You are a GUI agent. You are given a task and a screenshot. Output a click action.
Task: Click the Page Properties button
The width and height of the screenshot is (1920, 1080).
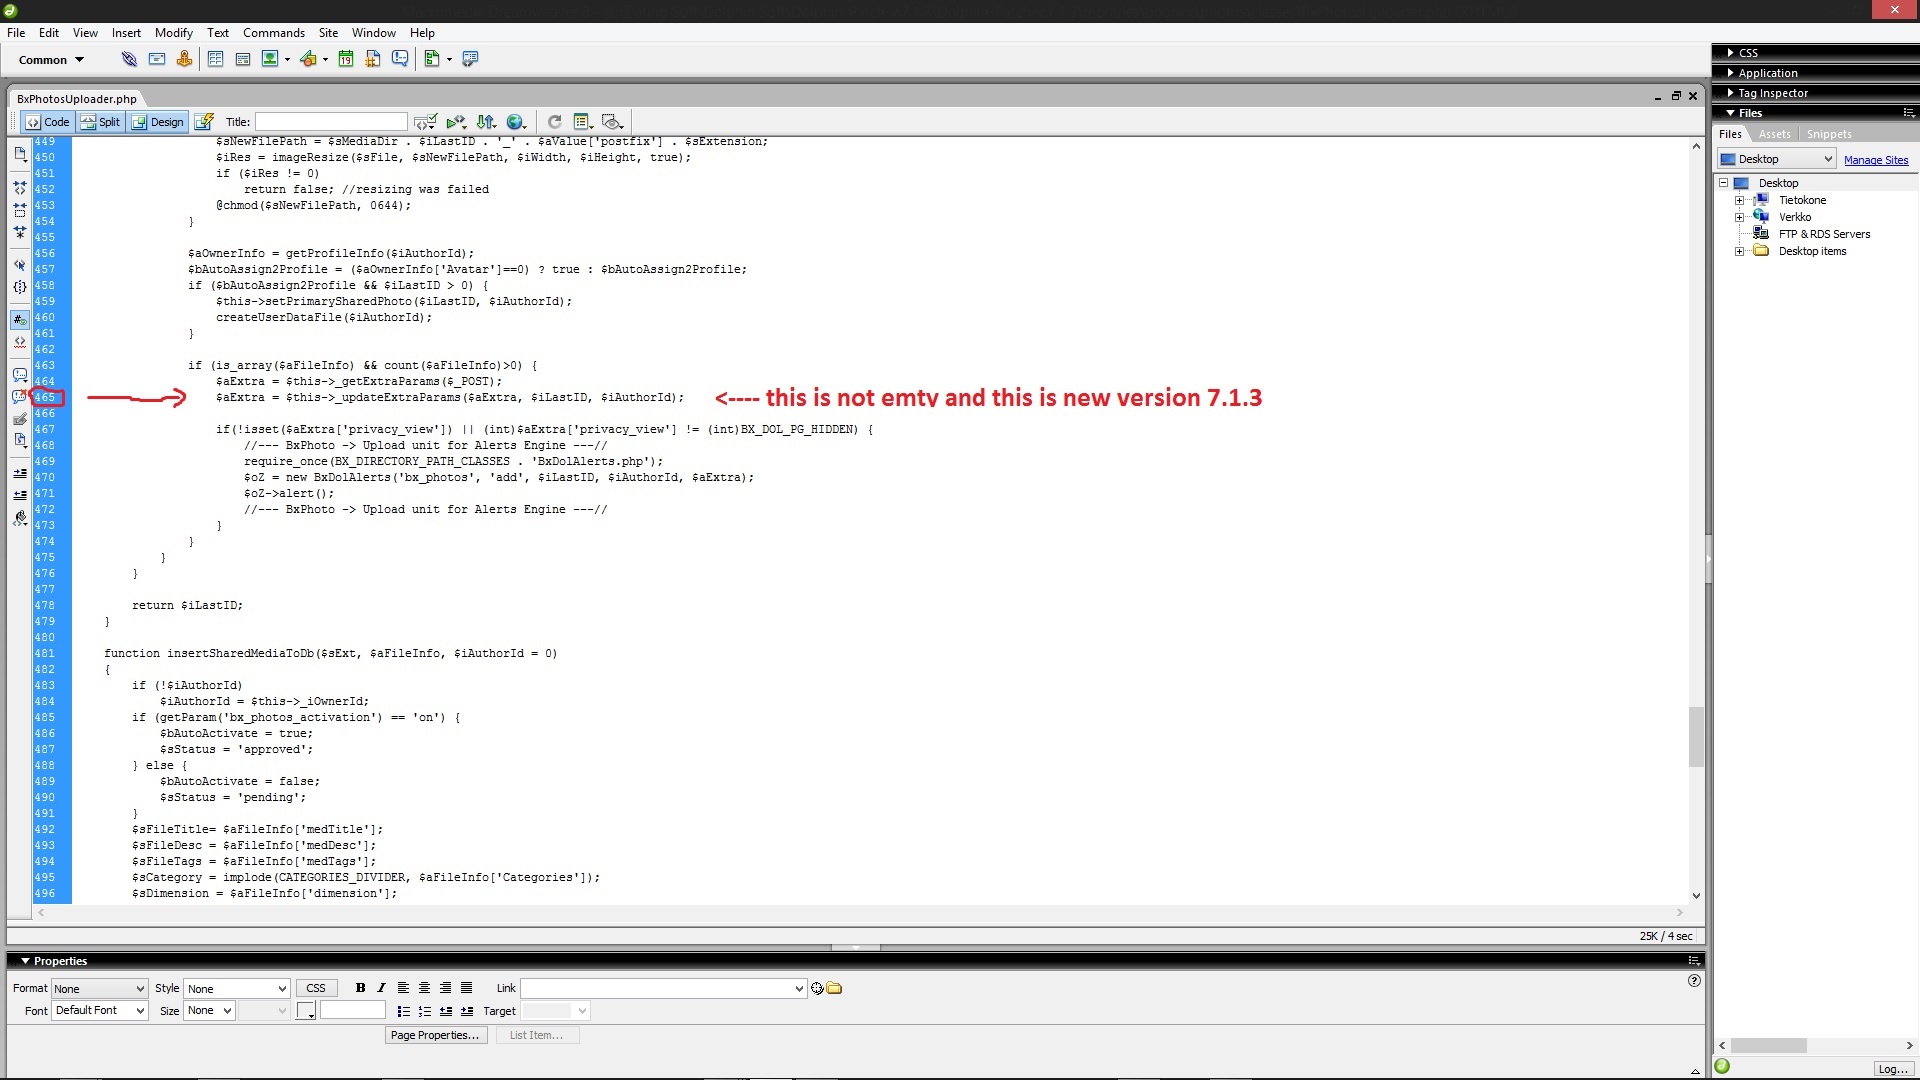coord(434,1036)
